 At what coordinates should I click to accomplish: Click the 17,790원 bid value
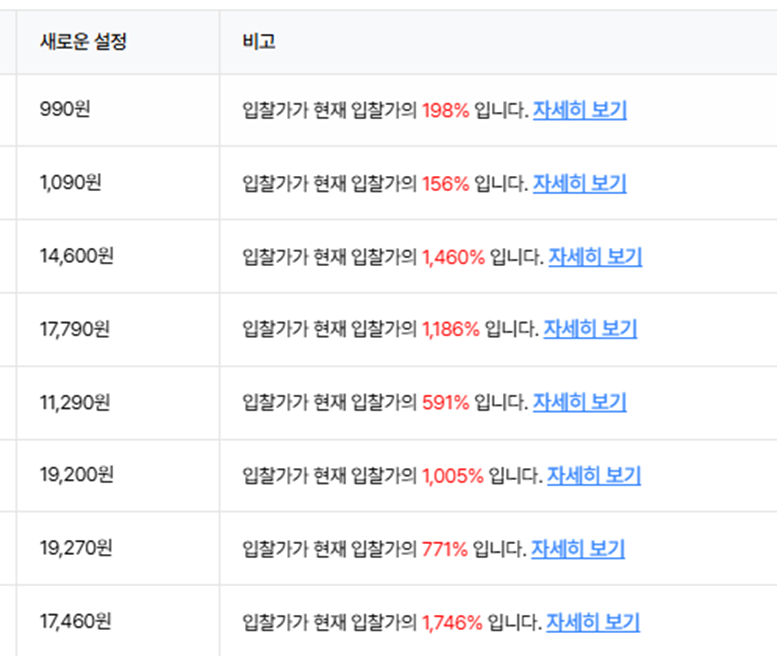click(75, 329)
